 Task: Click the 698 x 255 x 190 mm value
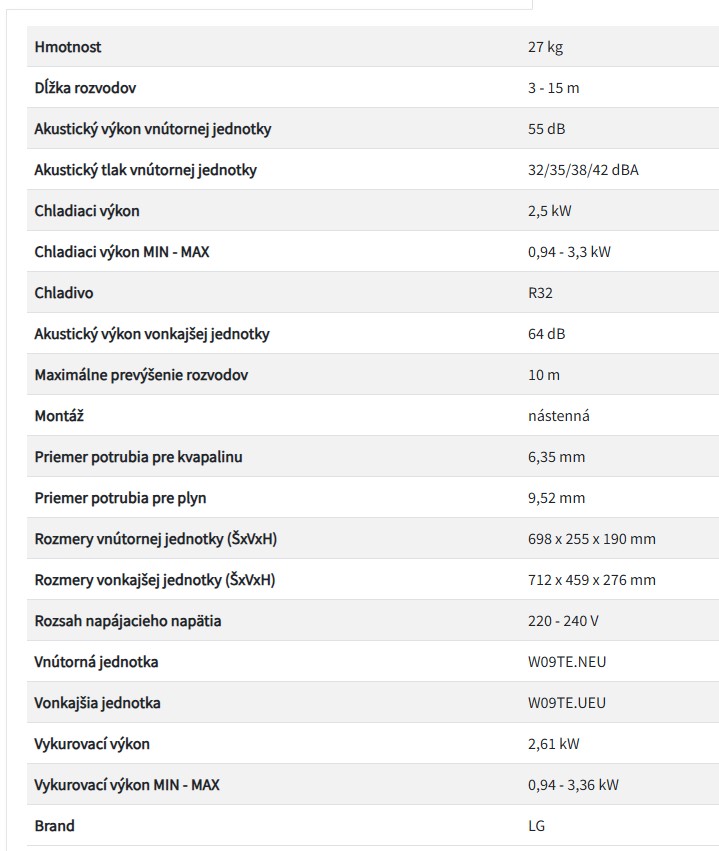click(592, 539)
